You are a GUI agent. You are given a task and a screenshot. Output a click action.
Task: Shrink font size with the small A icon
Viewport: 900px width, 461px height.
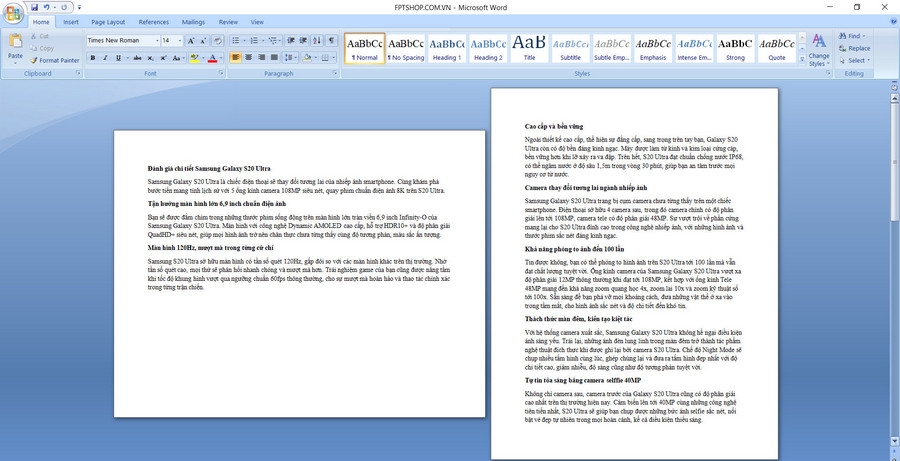point(204,41)
